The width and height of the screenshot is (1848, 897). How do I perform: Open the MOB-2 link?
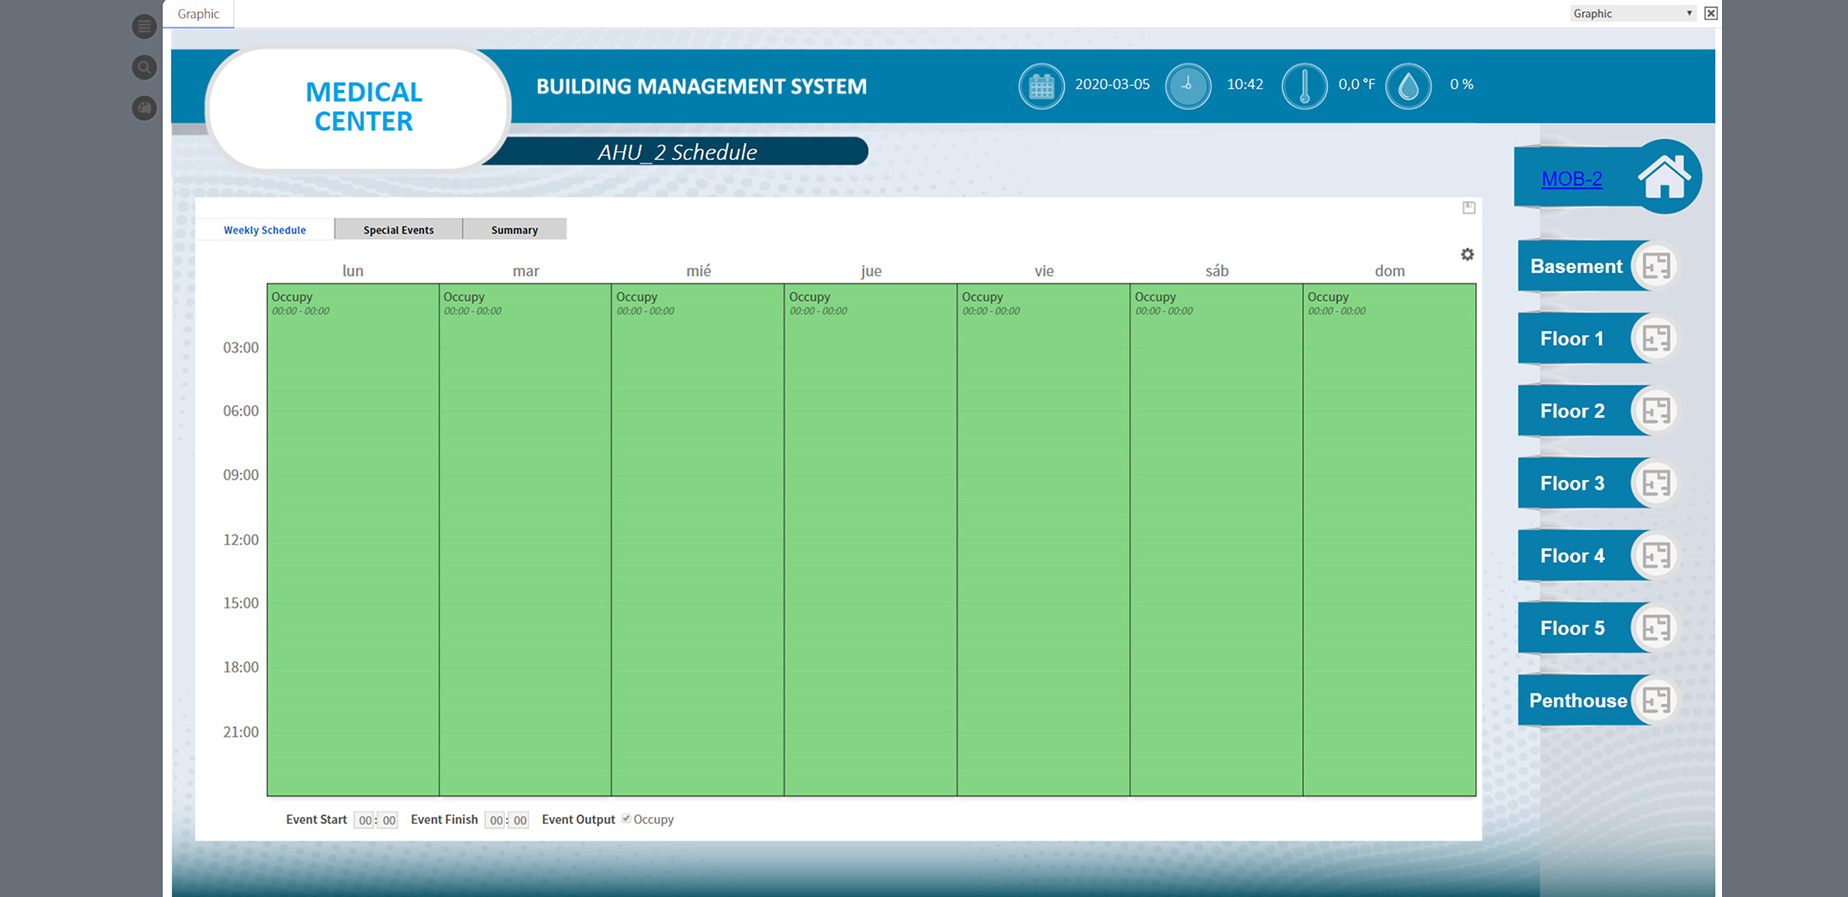tap(1571, 179)
